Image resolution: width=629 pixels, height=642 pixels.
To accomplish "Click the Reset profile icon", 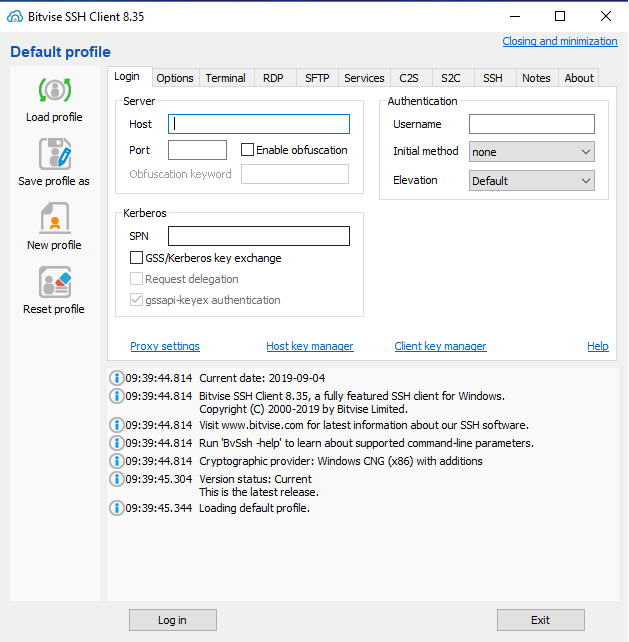I will (x=54, y=282).
